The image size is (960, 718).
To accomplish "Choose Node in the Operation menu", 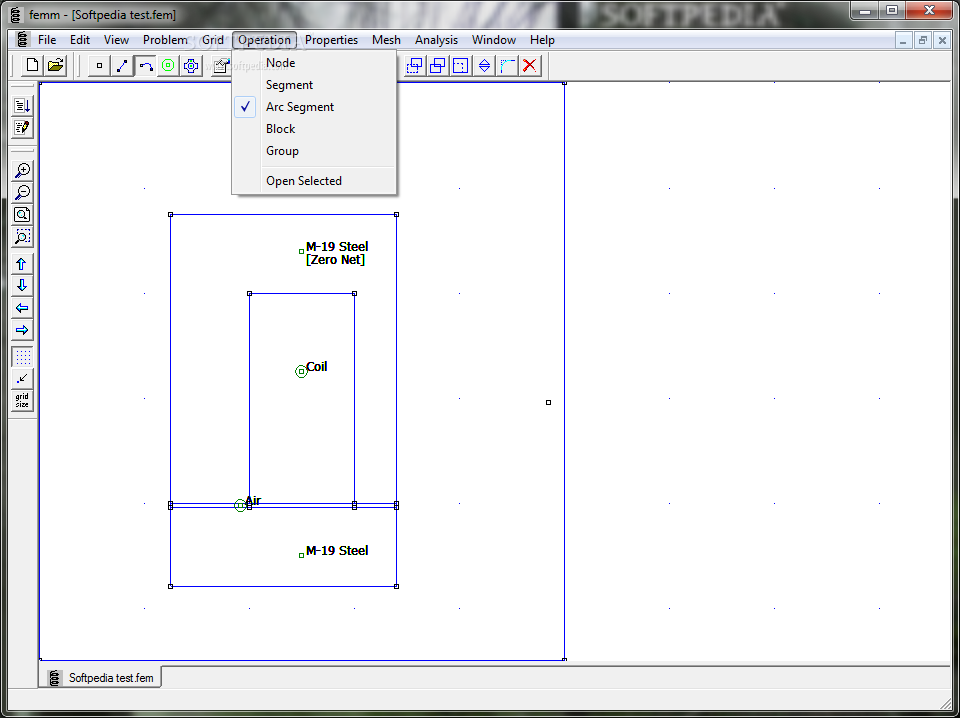I will coord(314,62).
